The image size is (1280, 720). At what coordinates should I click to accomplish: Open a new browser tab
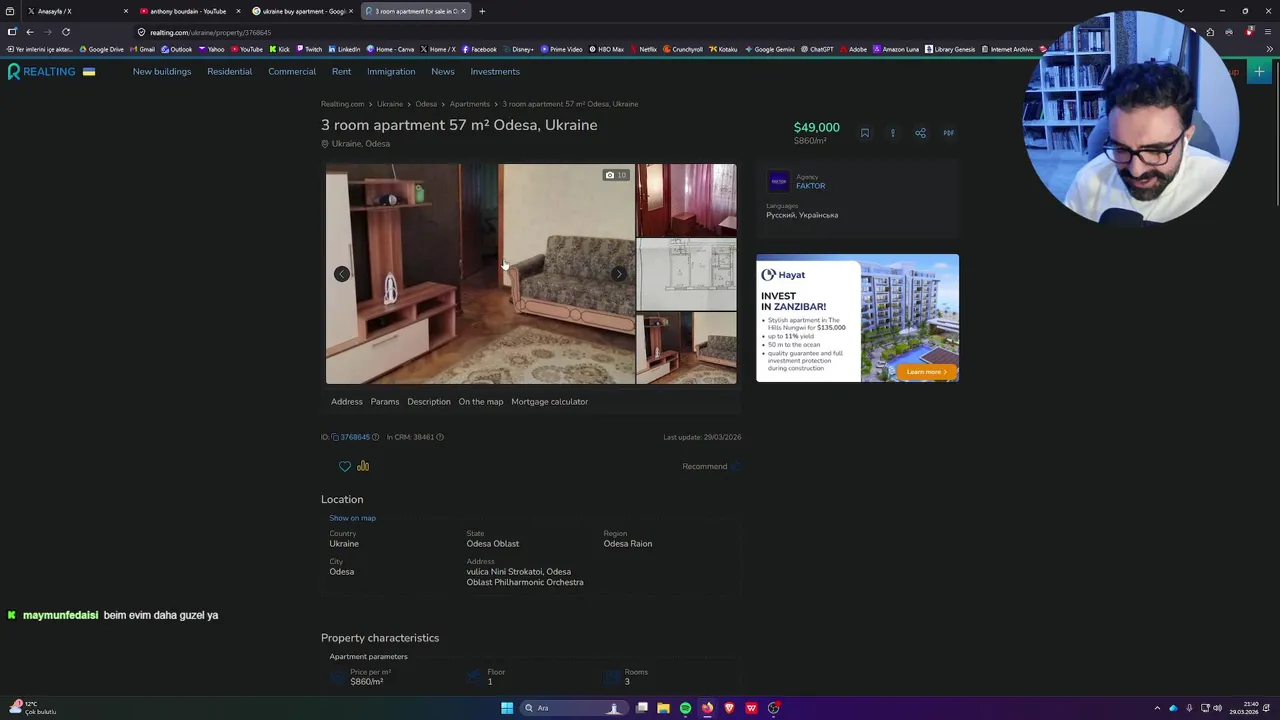point(482,11)
